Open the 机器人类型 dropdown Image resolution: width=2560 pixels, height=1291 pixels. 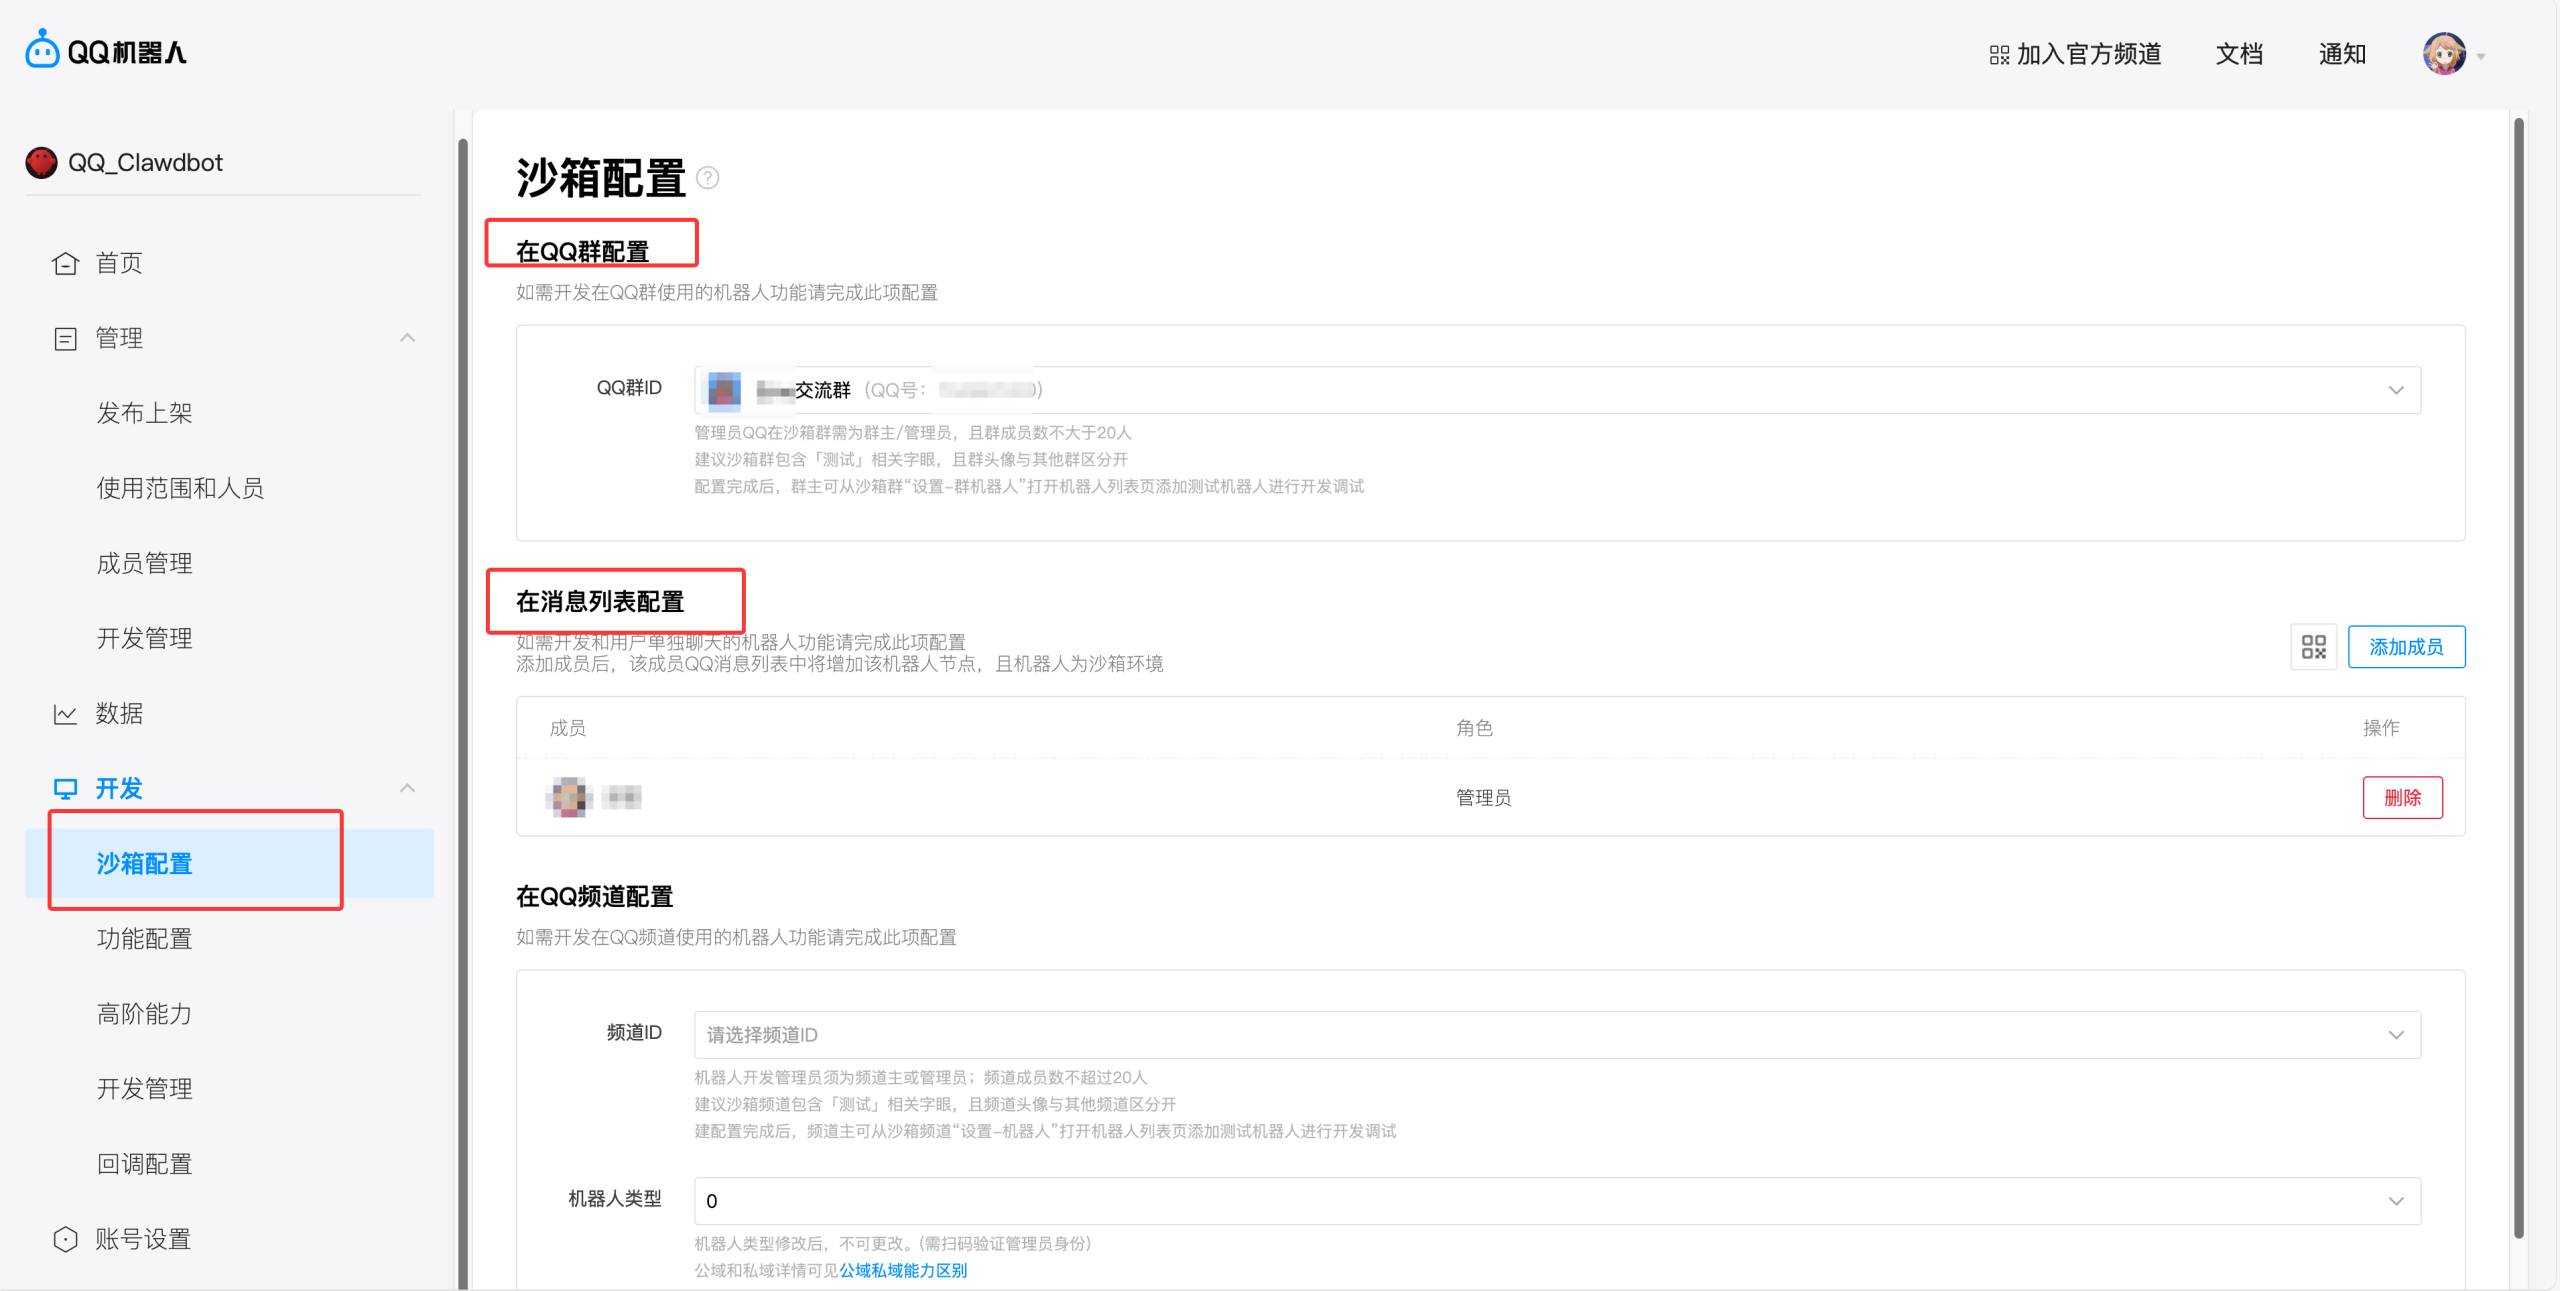[x=2396, y=1201]
